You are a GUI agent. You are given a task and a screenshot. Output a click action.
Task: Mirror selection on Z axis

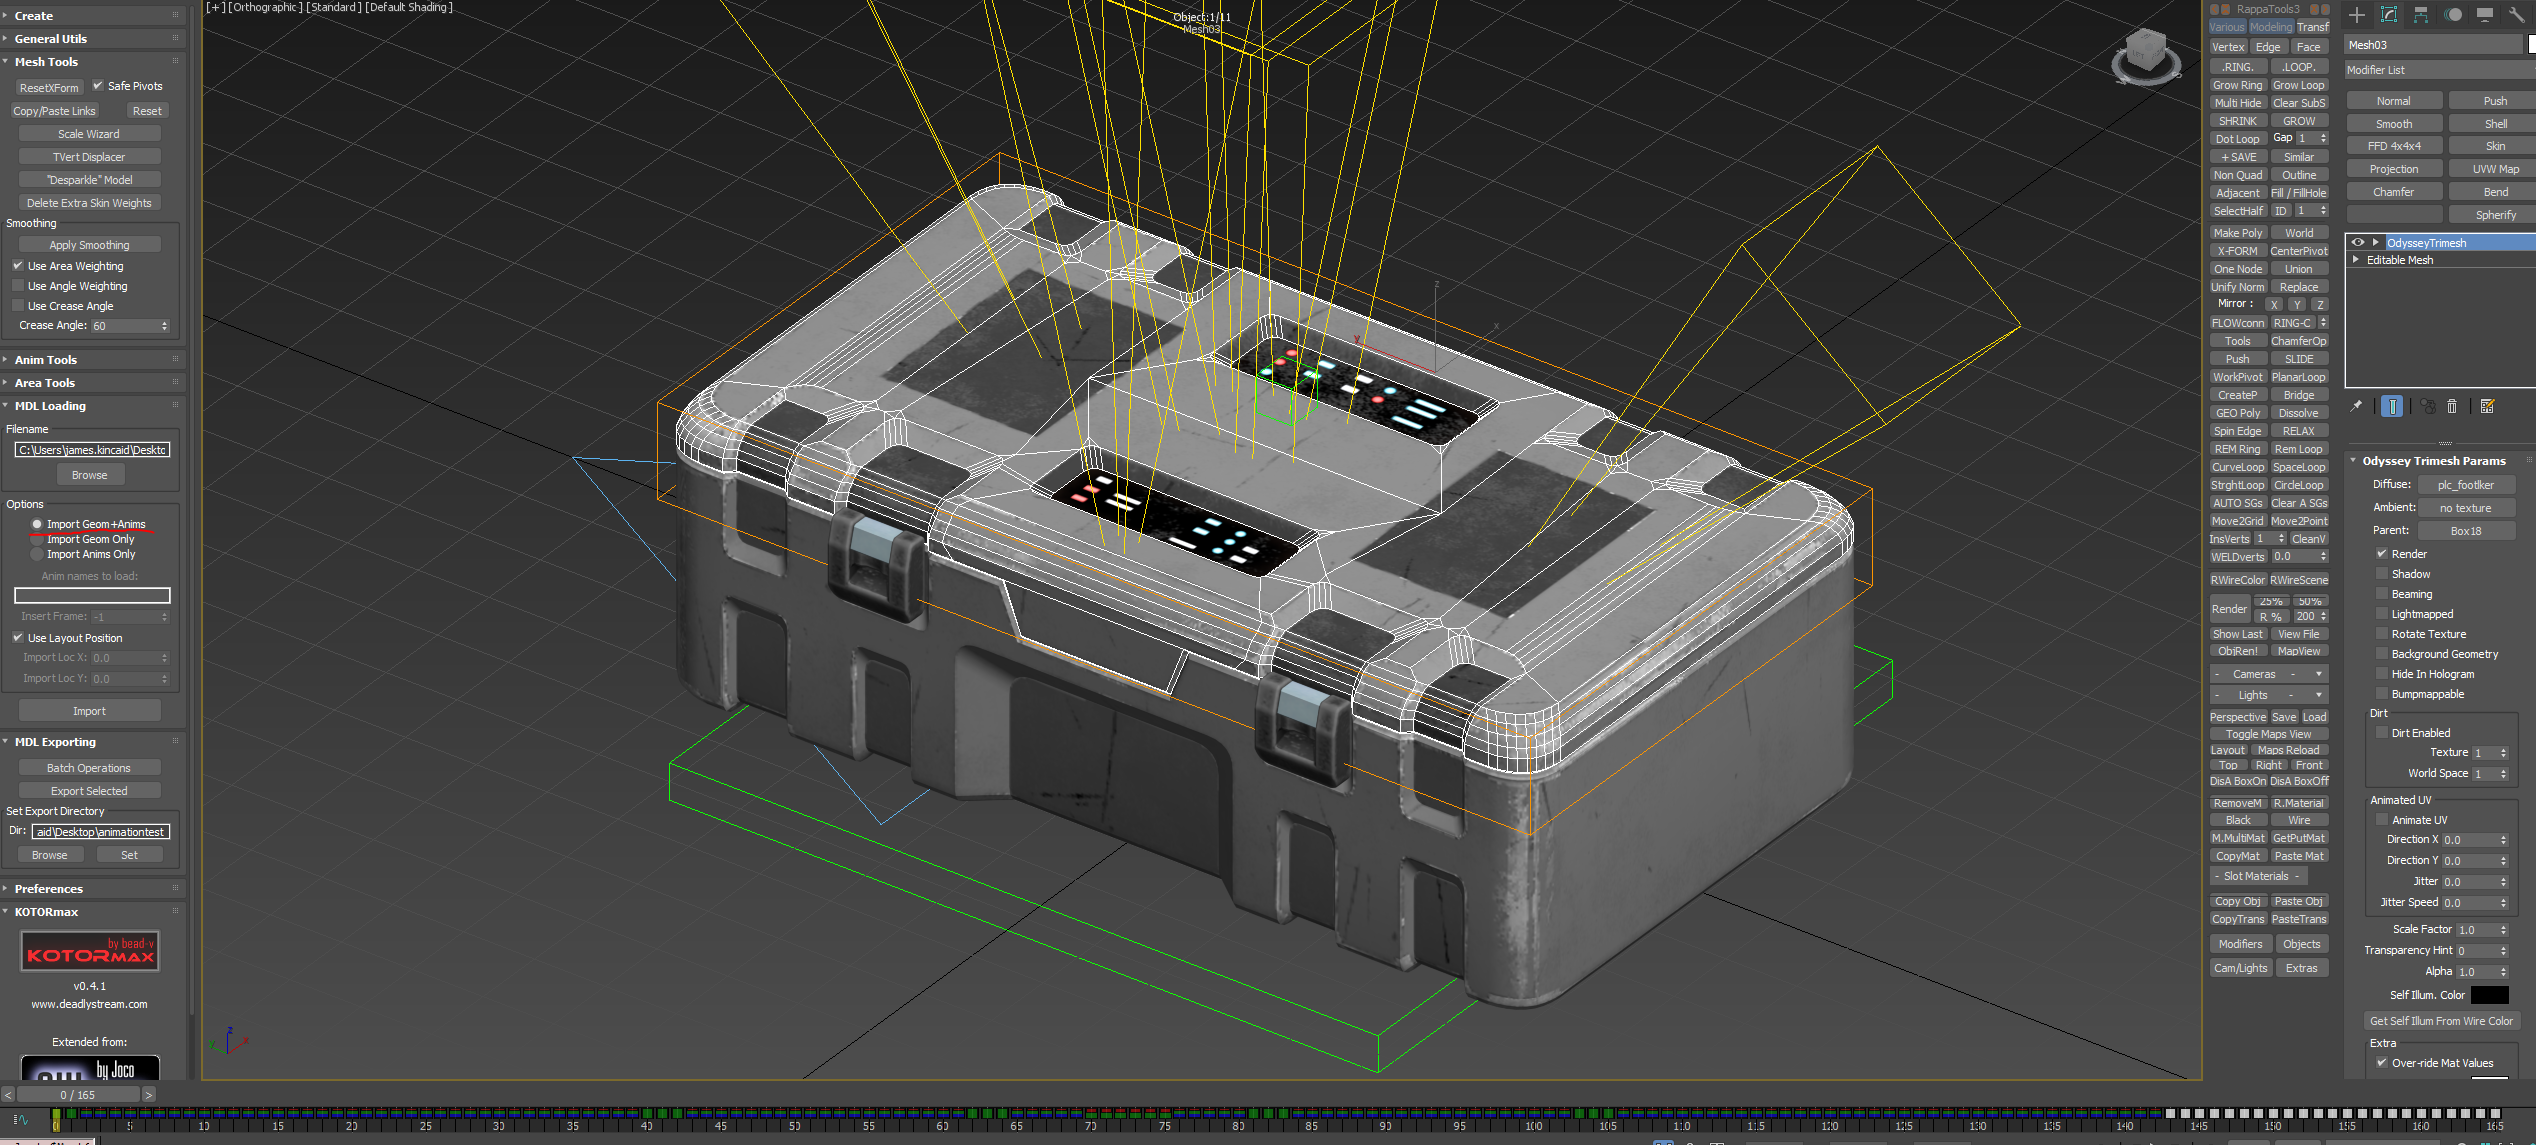(2320, 304)
